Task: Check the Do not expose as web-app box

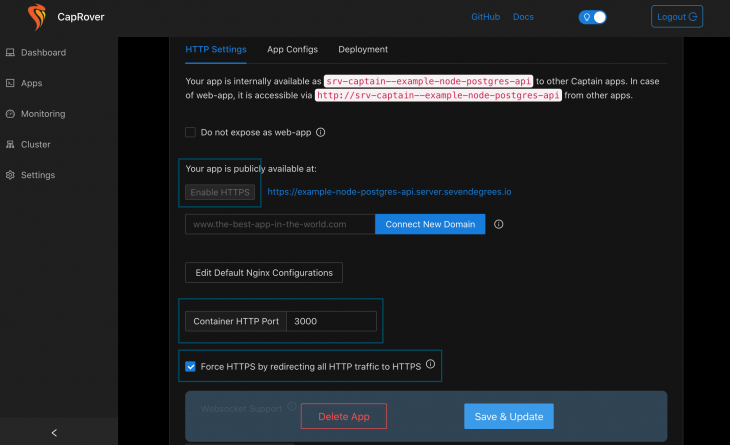Action: (190, 132)
